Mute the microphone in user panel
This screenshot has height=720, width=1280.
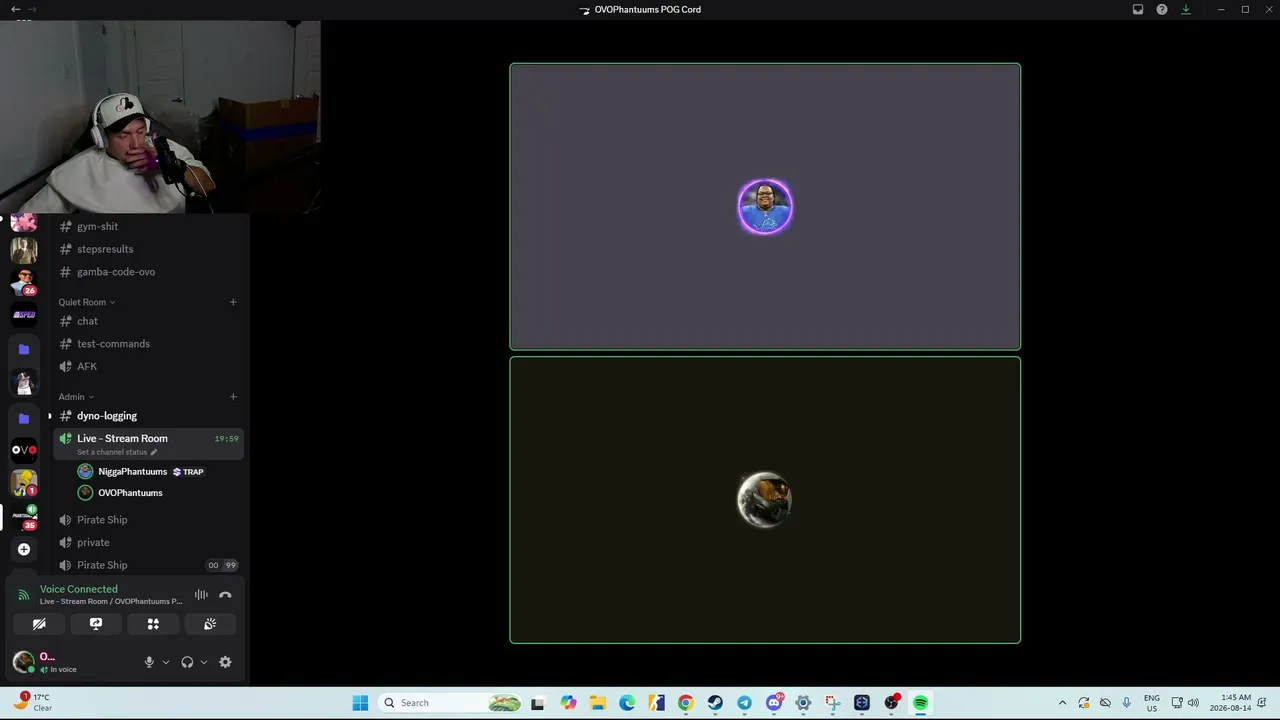149,662
